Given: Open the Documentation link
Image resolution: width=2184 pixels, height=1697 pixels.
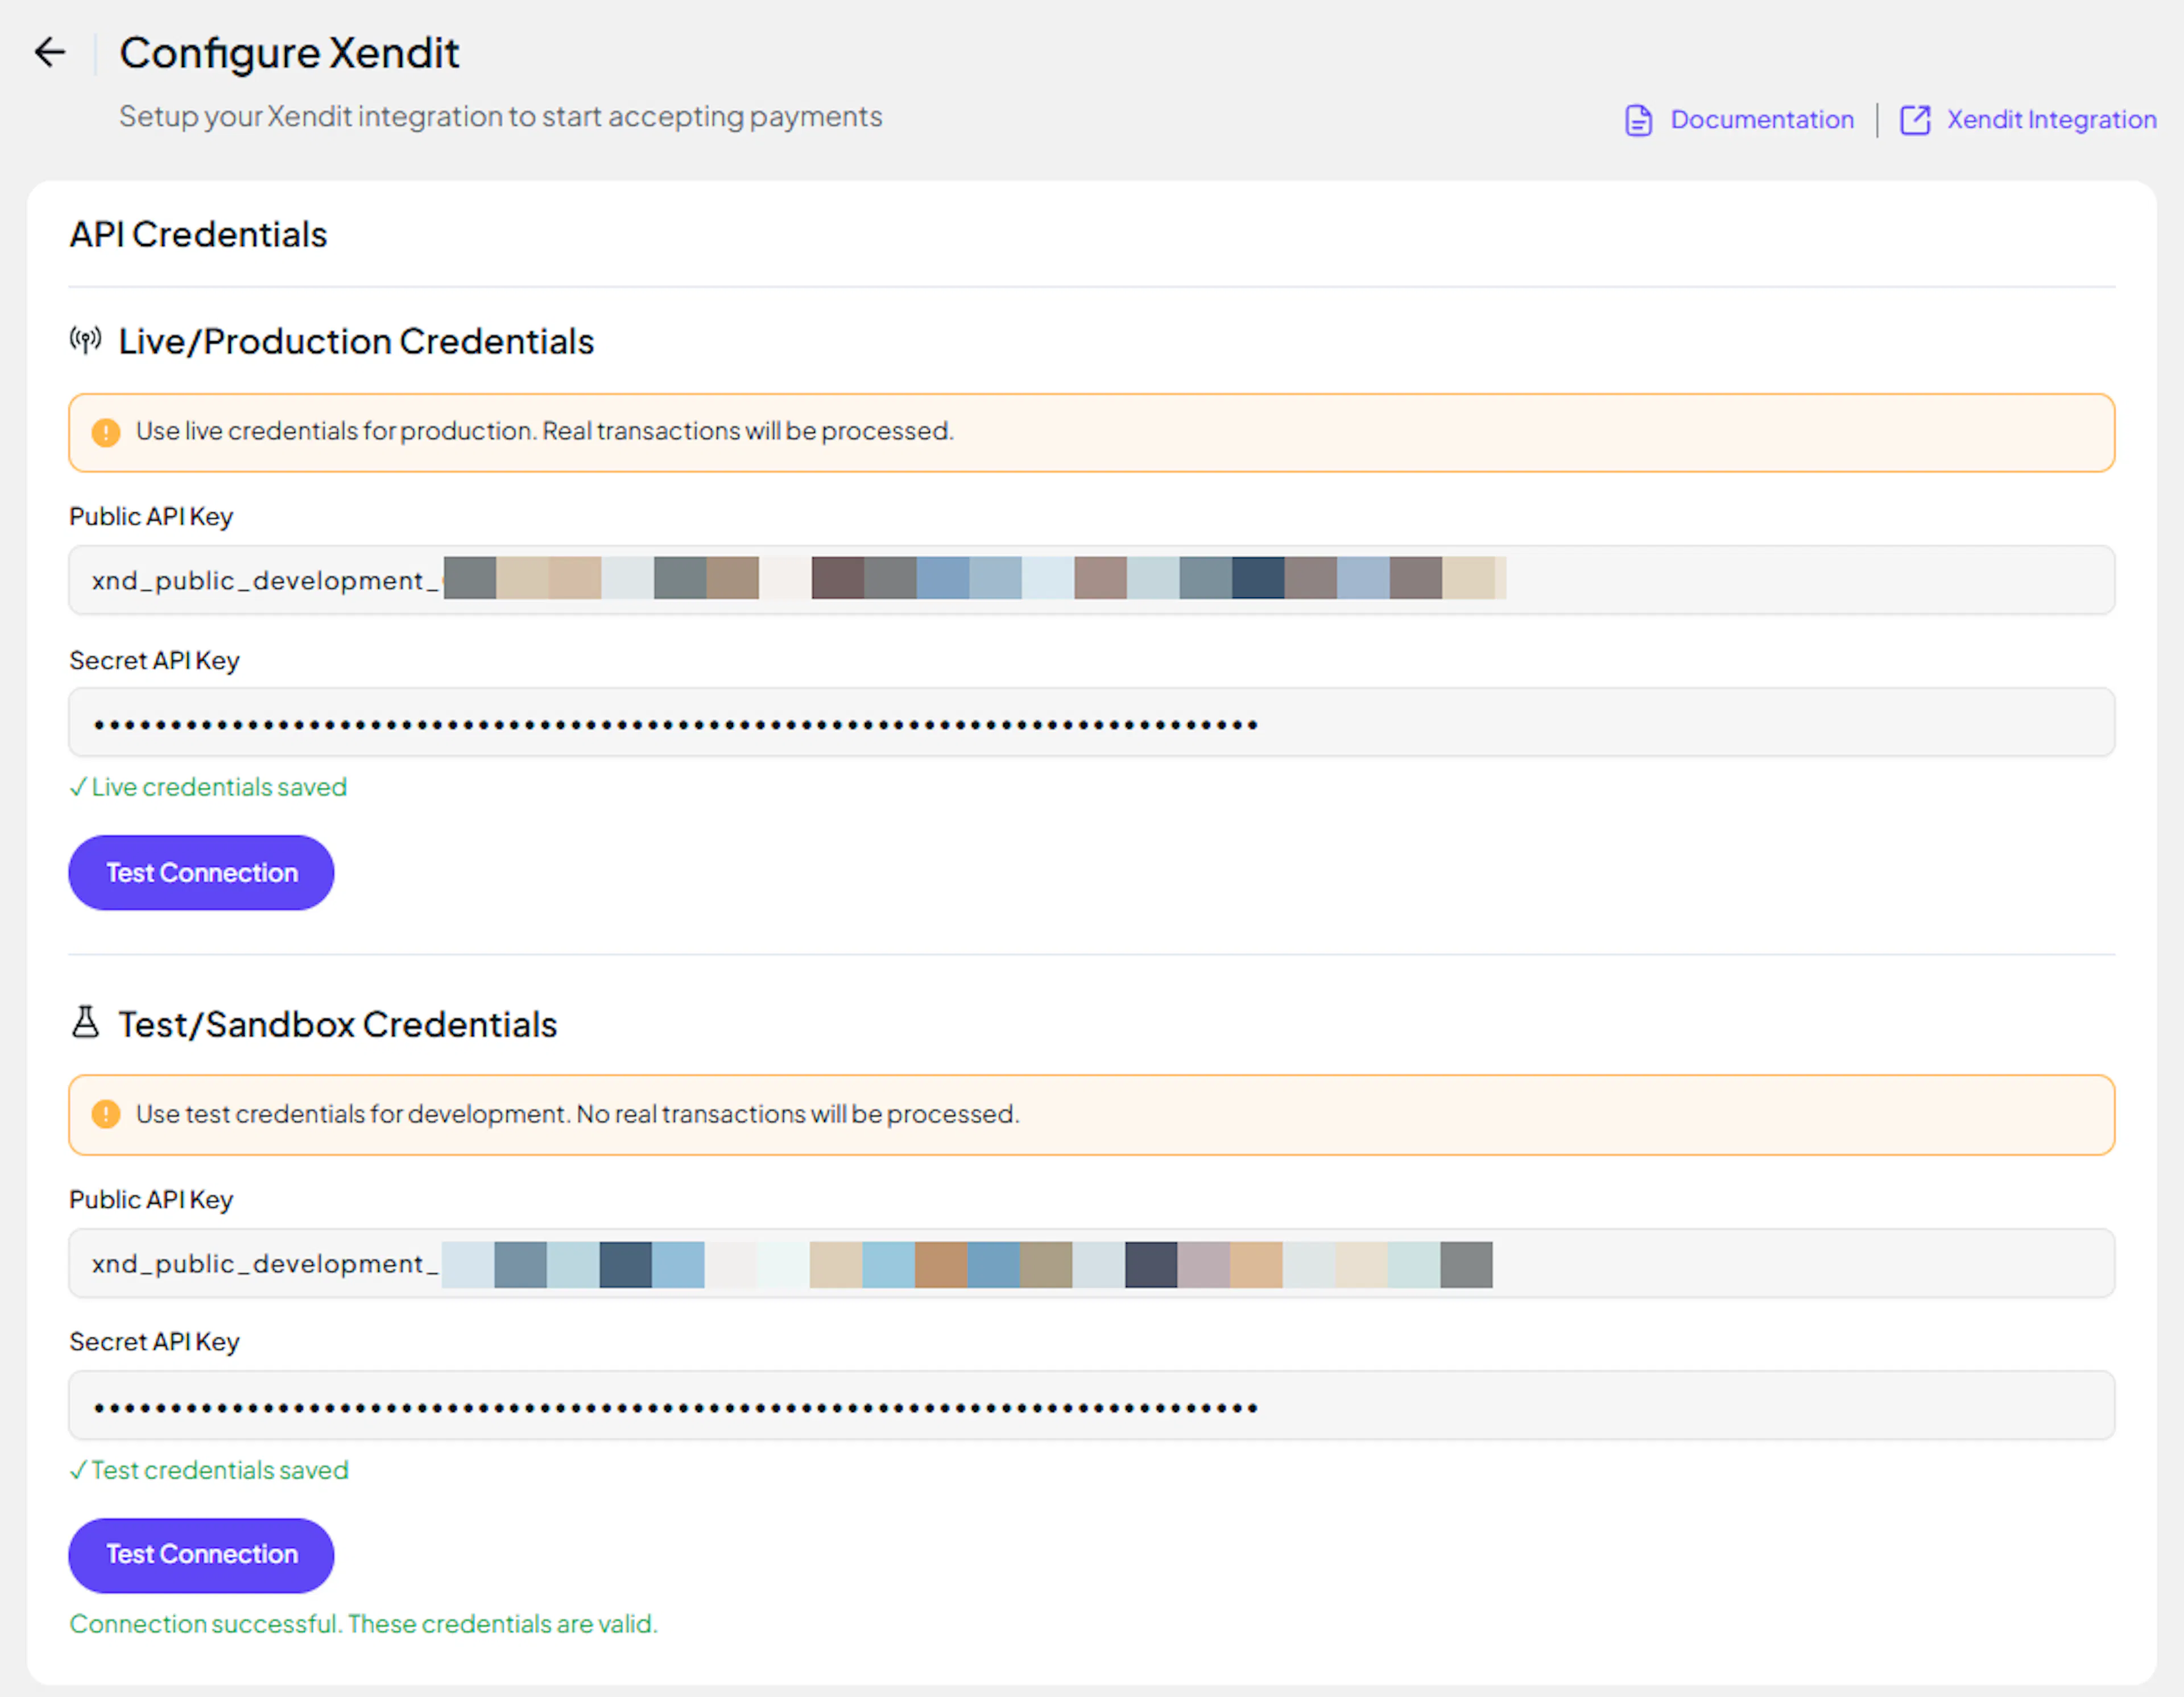Looking at the screenshot, I should coord(1761,120).
